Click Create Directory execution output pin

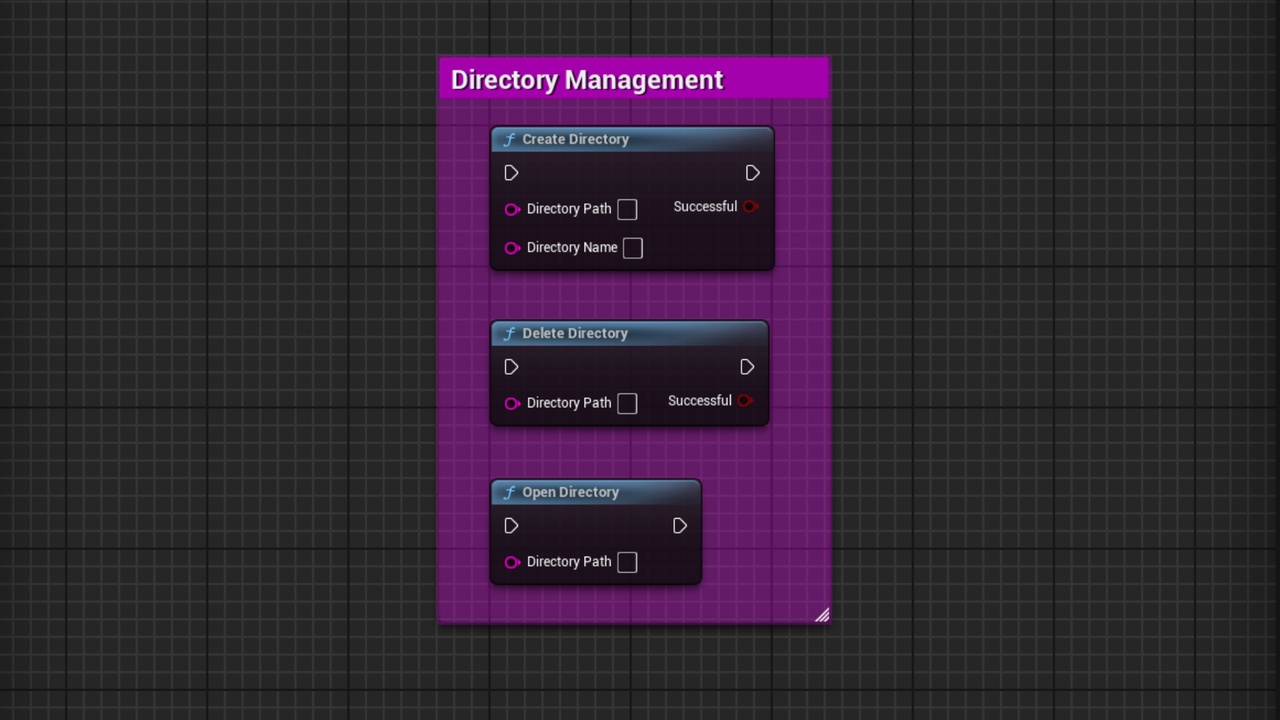point(753,173)
